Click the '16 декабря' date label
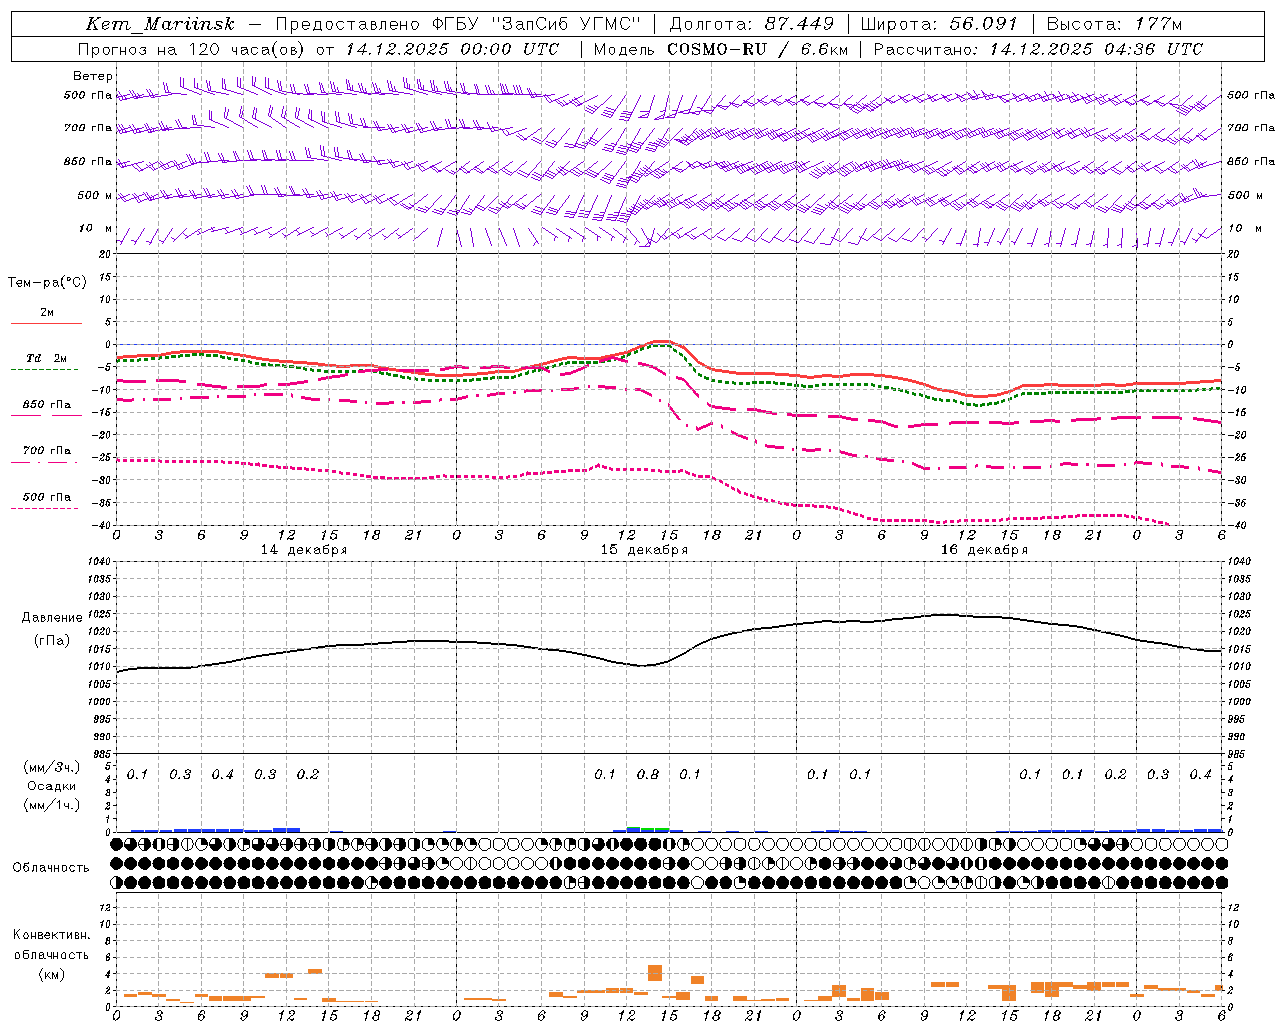The width and height of the screenshot is (1280, 1024). [x=984, y=549]
